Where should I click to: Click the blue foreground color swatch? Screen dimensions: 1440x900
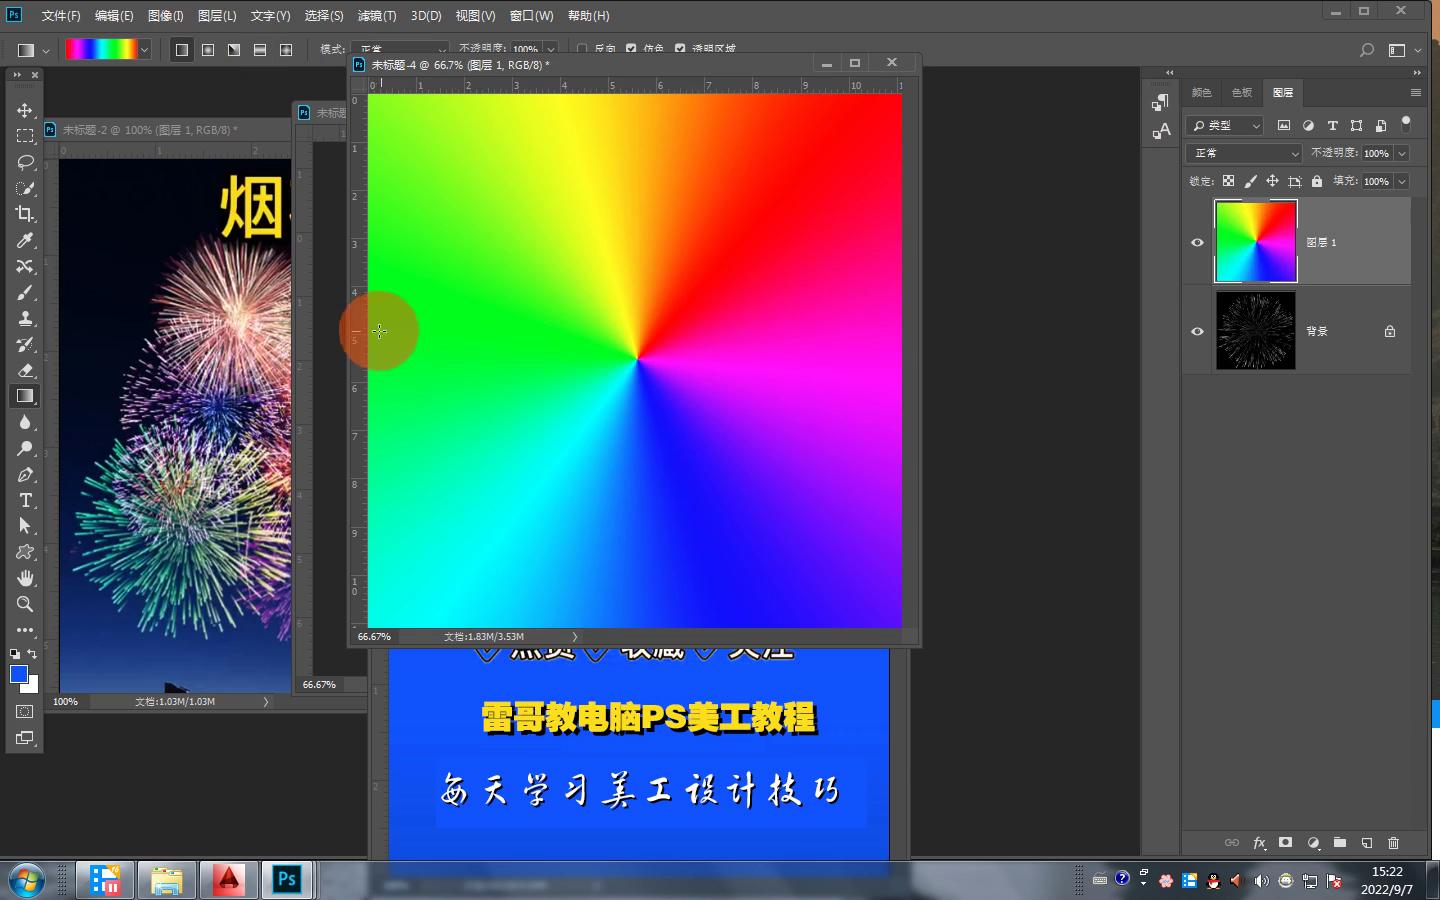[x=18, y=674]
